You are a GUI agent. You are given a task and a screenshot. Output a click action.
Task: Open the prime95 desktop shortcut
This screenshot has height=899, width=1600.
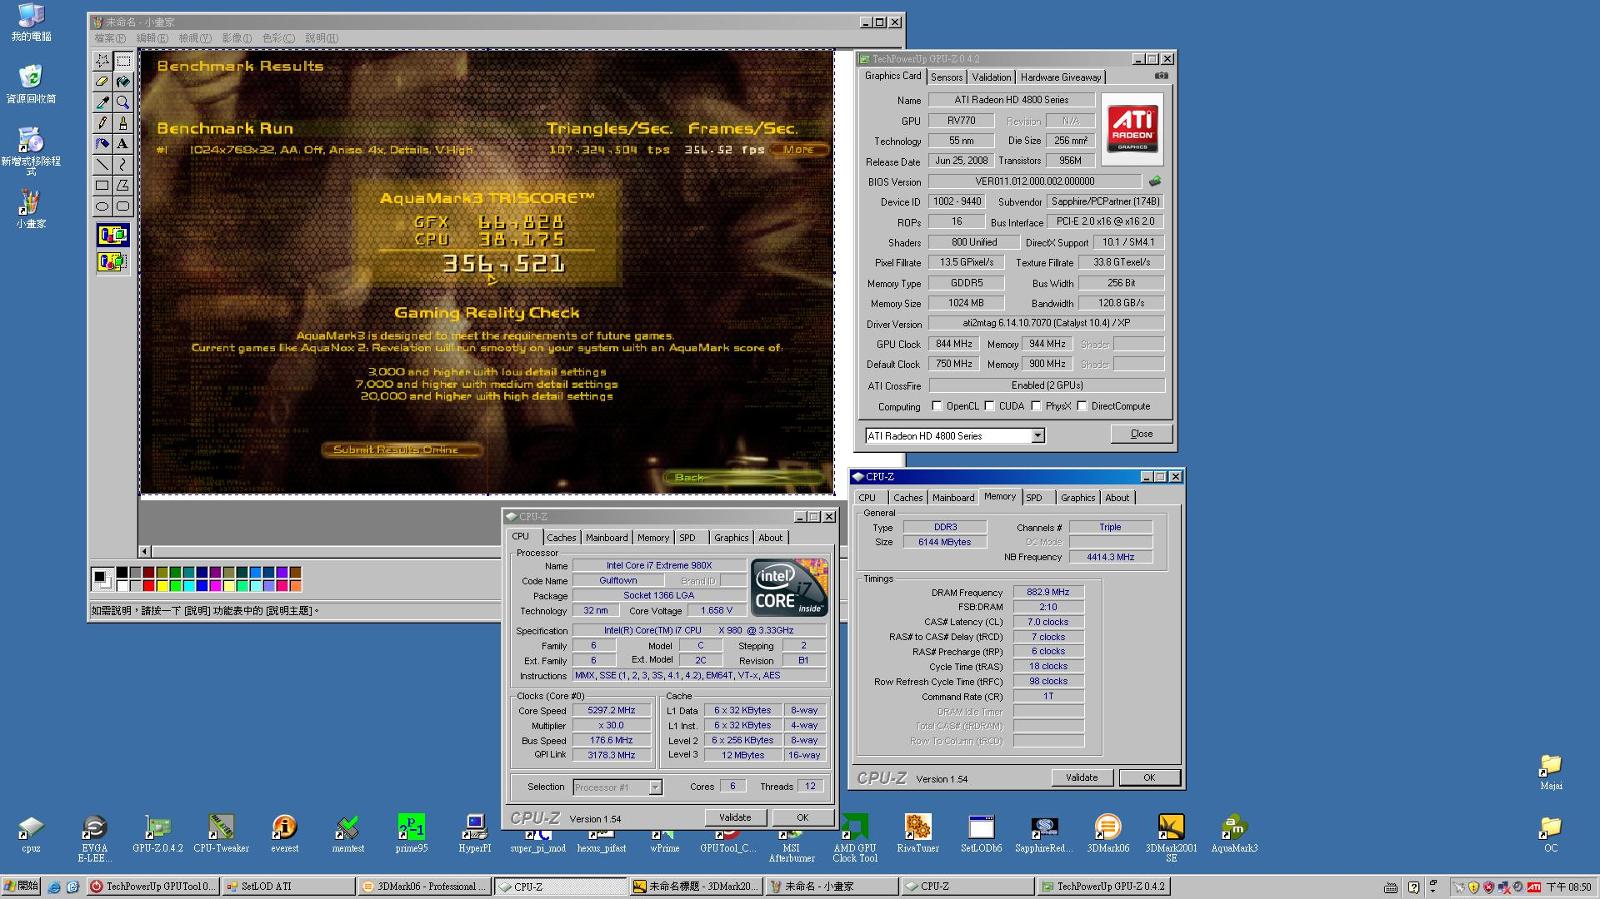click(x=411, y=833)
